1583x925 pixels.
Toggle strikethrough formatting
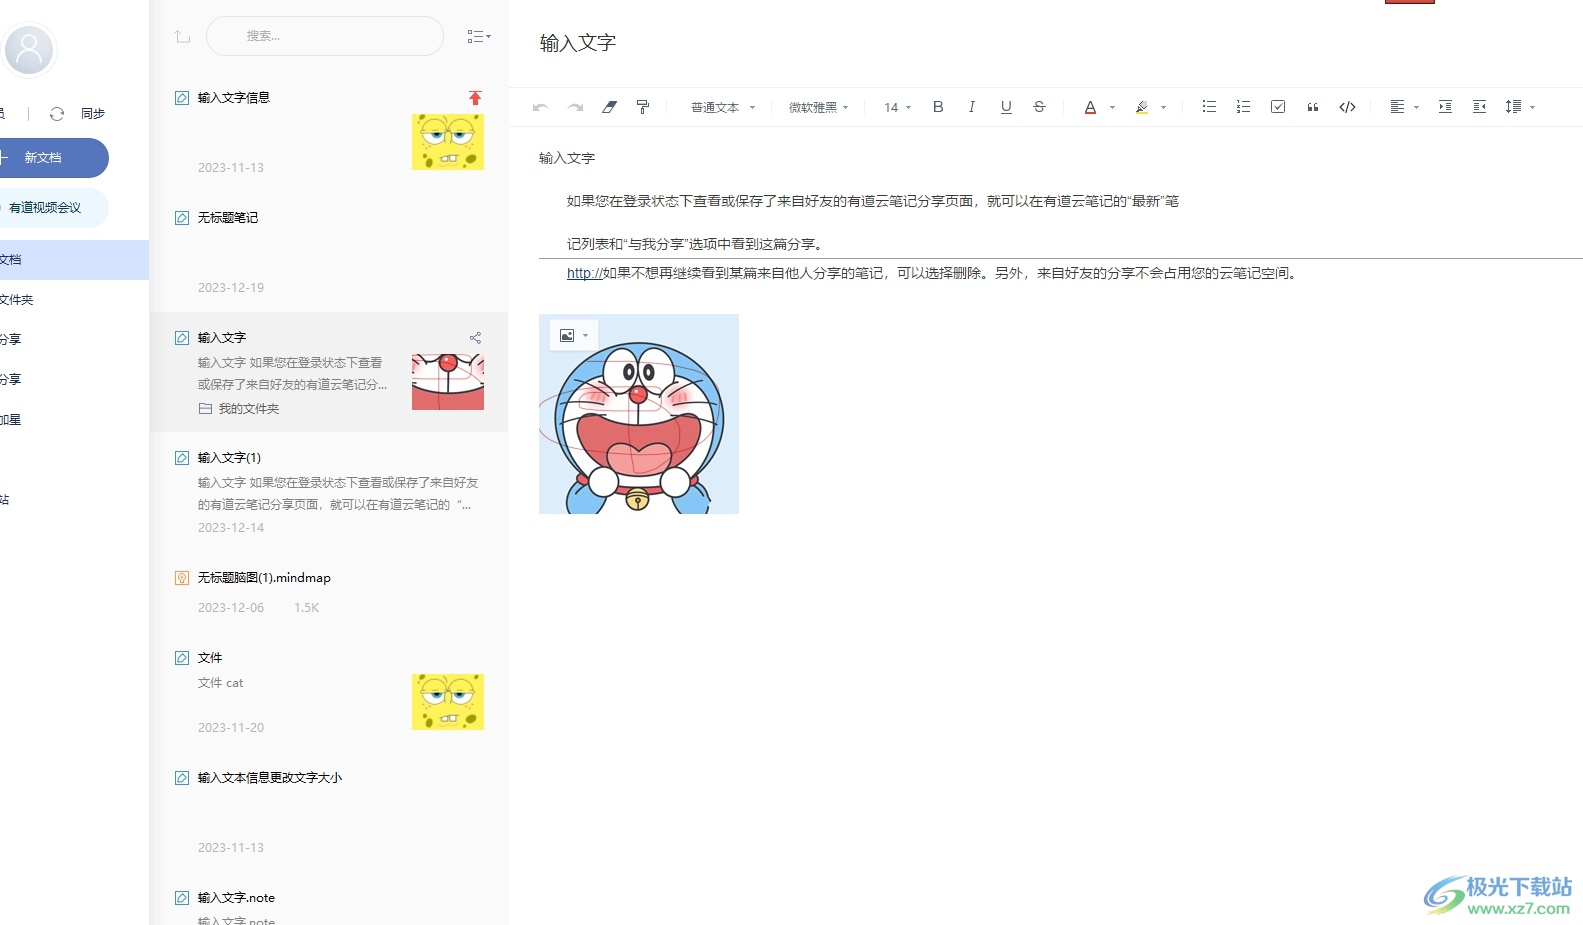pos(1039,107)
